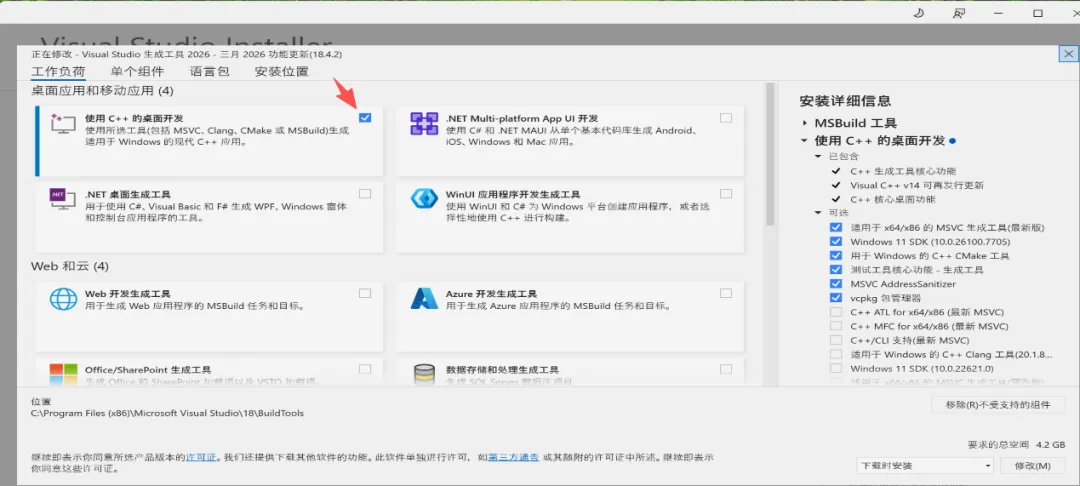This screenshot has width=1080, height=486.
Task: Uncheck 测试工具核心功能 - 生成工具
Action: pos(836,270)
